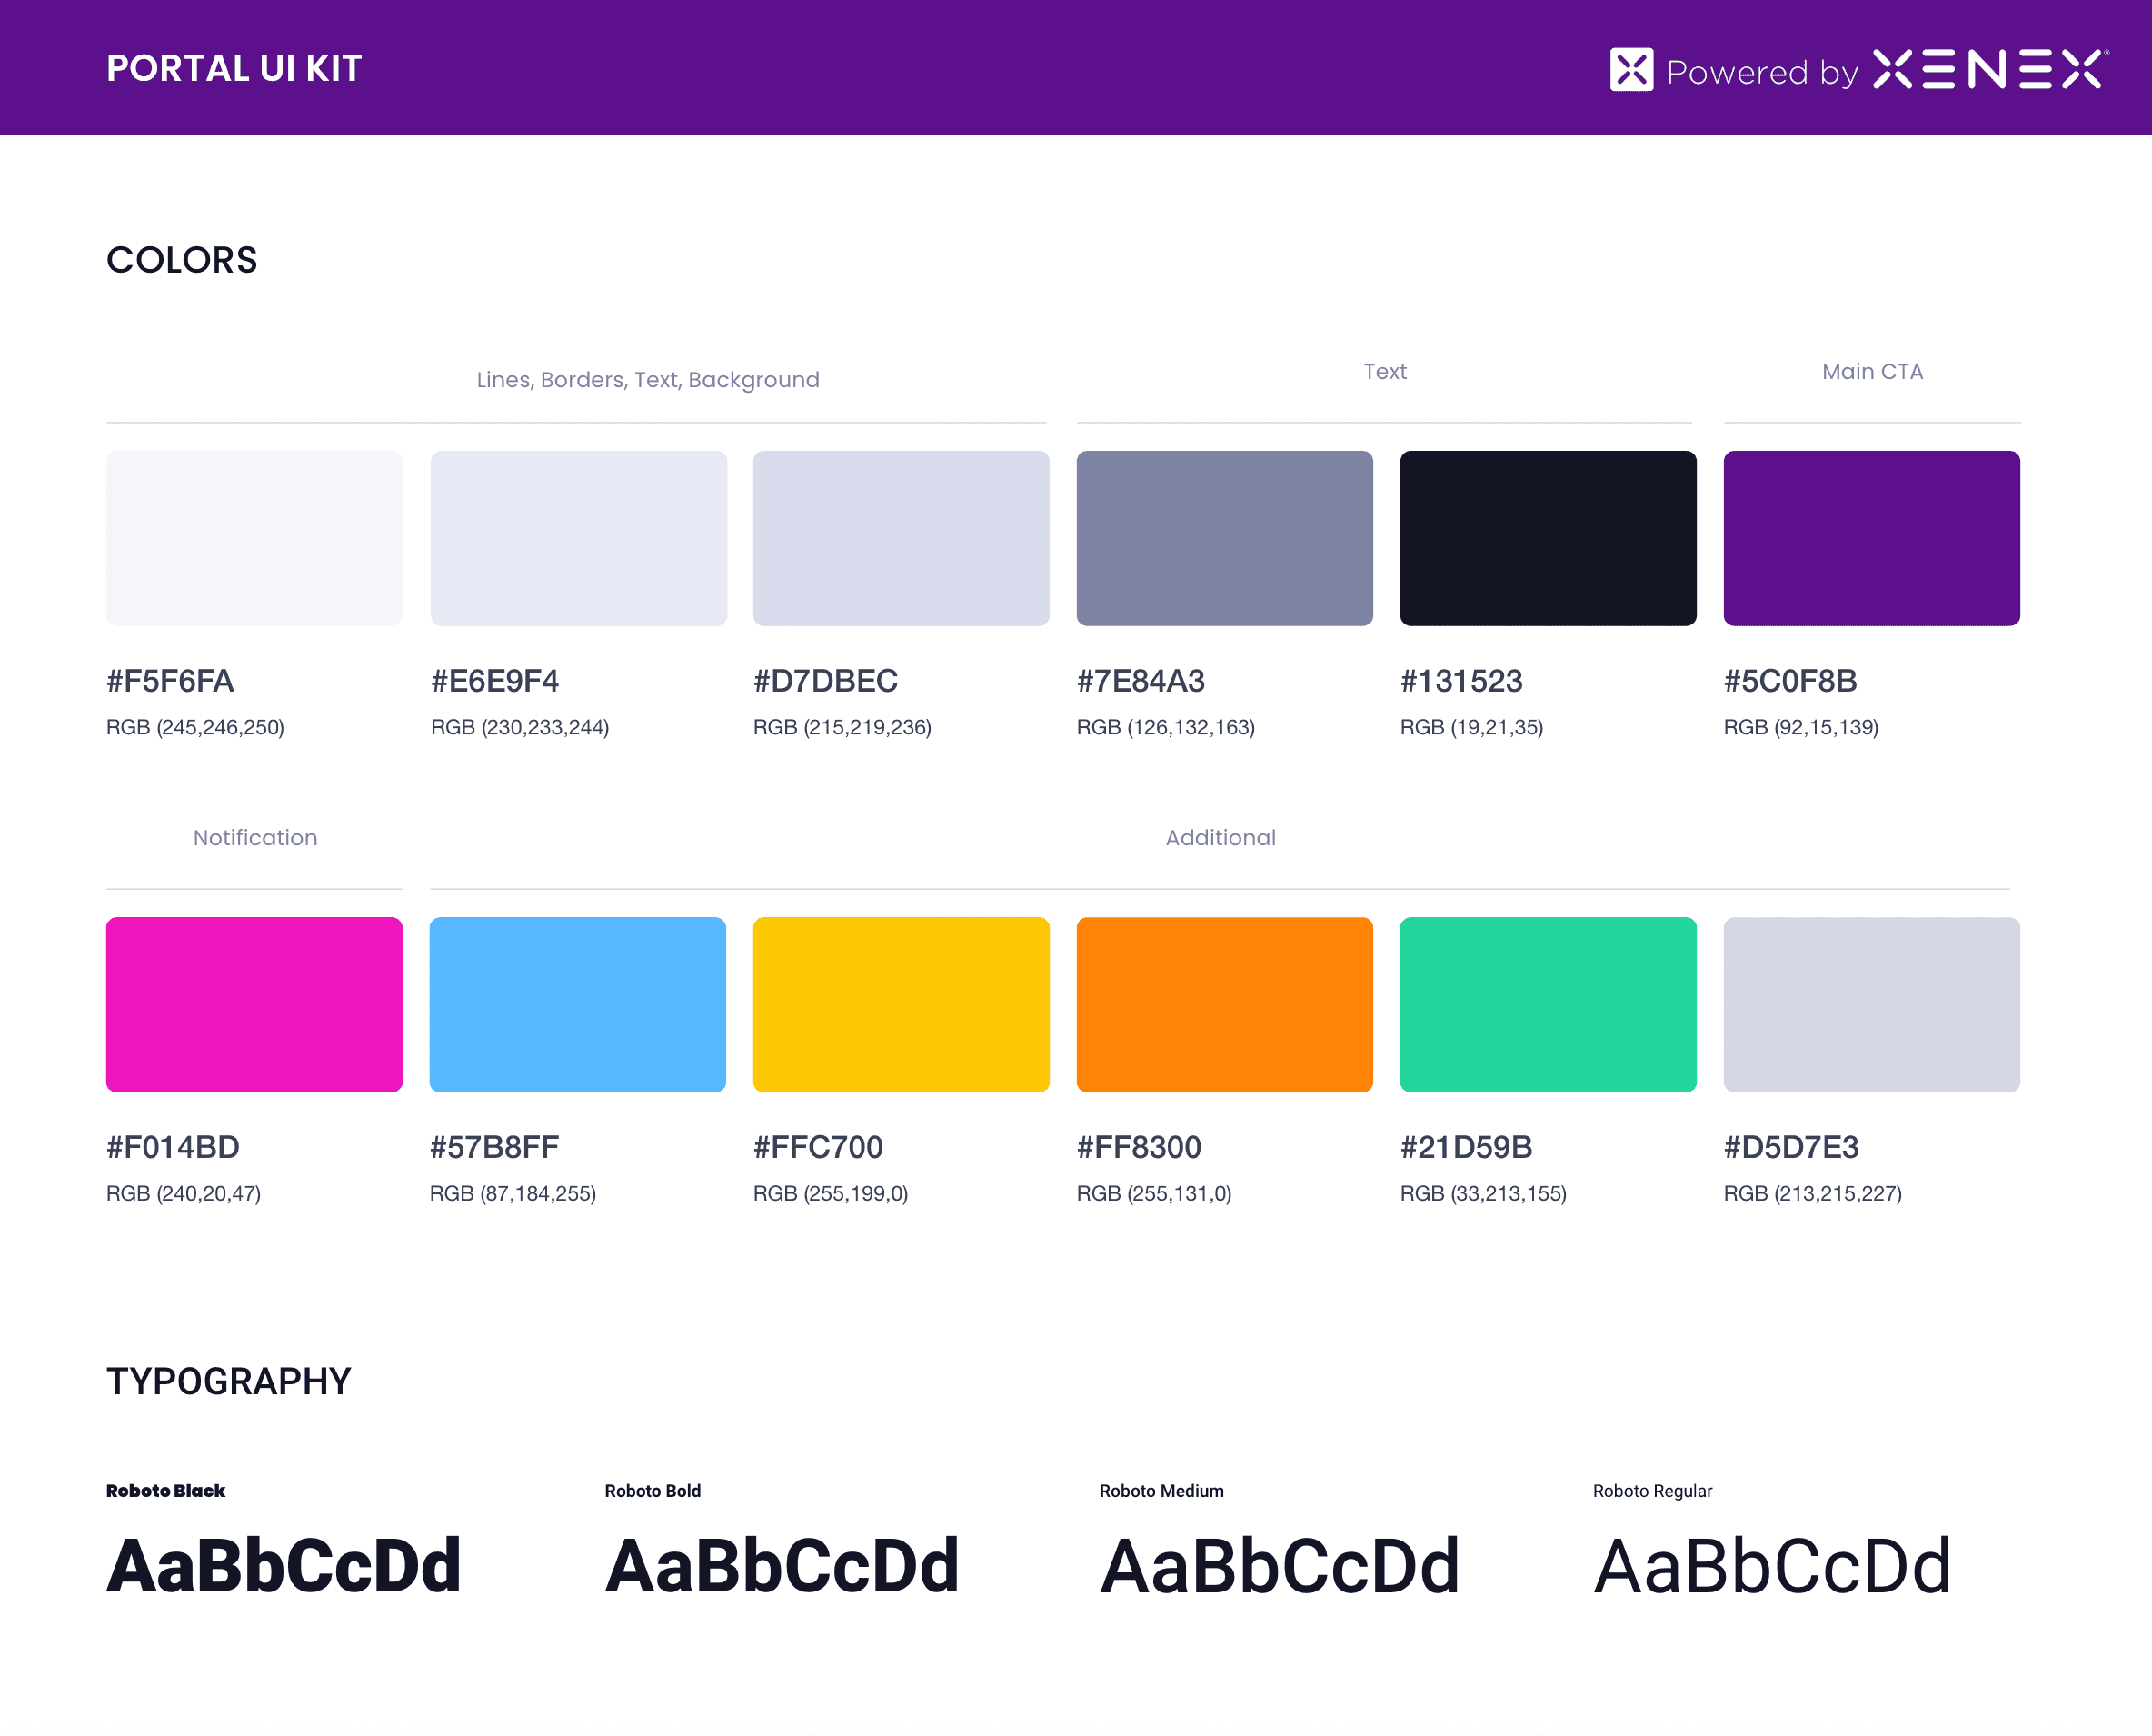2152x1736 pixels.
Task: Click the purple Main CTA swatch
Action: click(1871, 538)
